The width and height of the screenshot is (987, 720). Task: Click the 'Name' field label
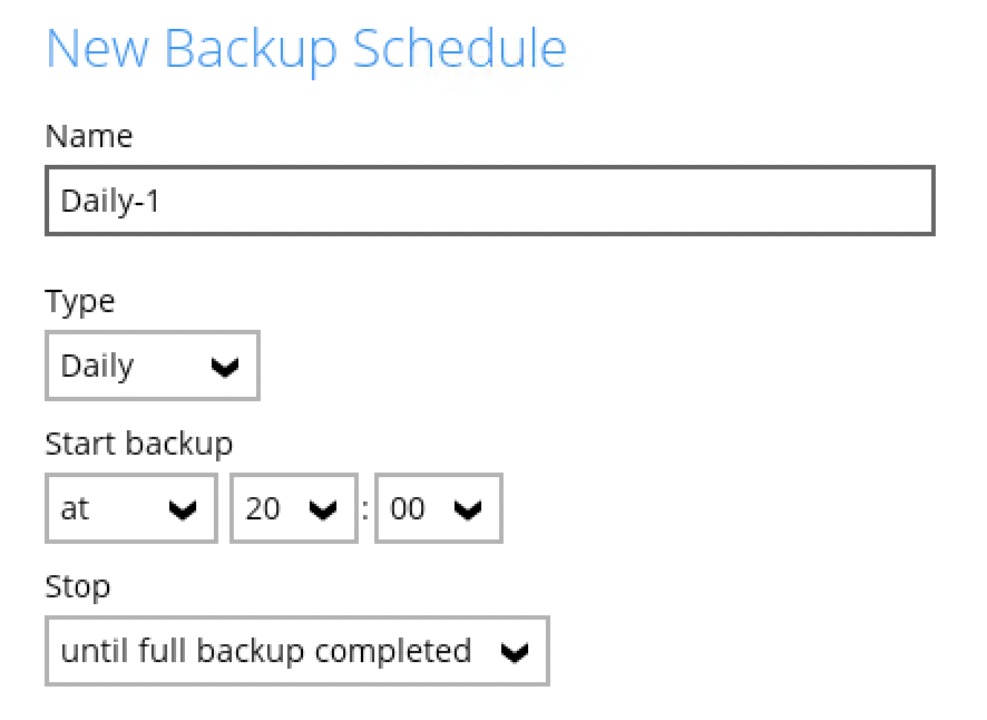click(x=89, y=136)
